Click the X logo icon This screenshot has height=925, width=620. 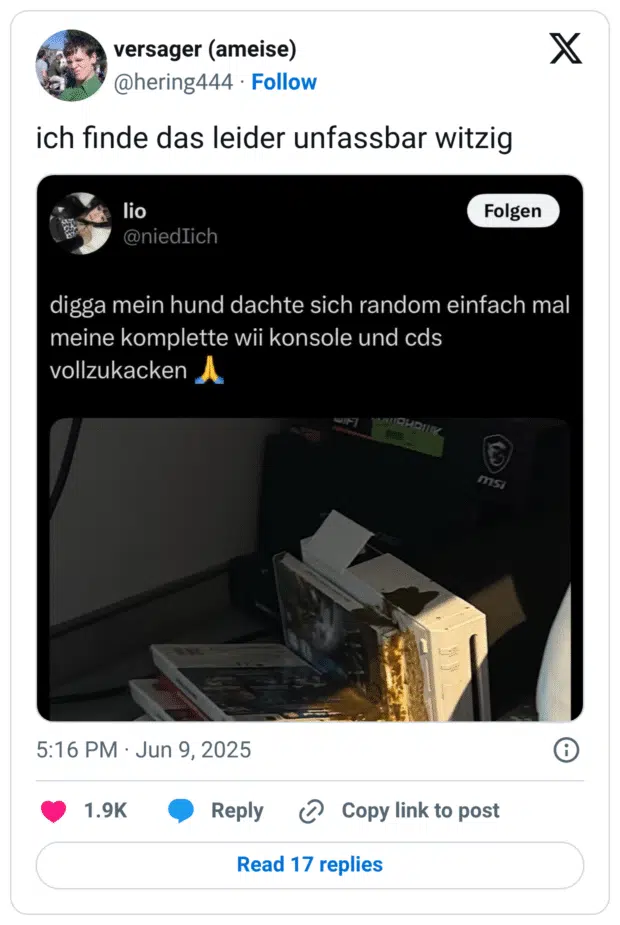click(x=566, y=48)
